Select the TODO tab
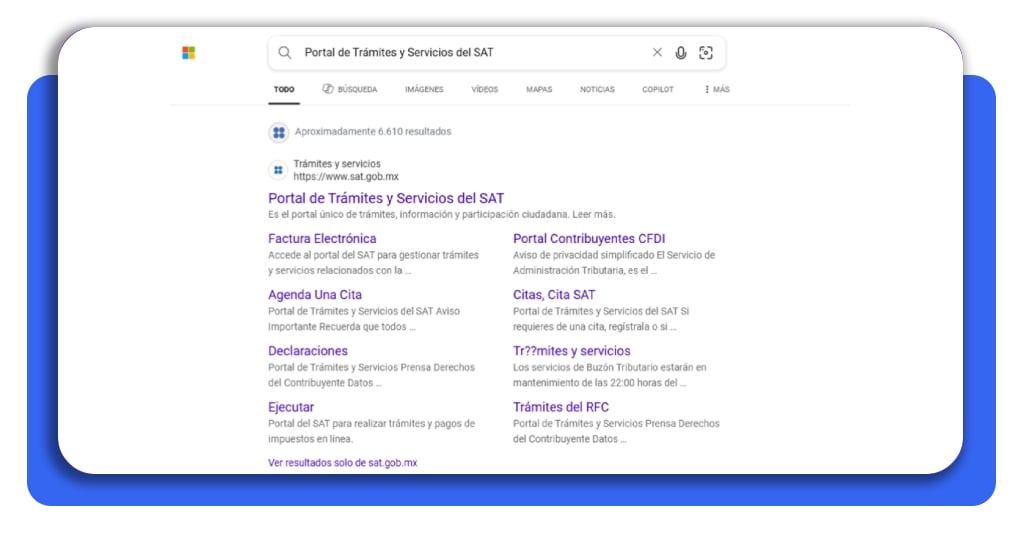The image size is (1024, 536). (x=284, y=89)
